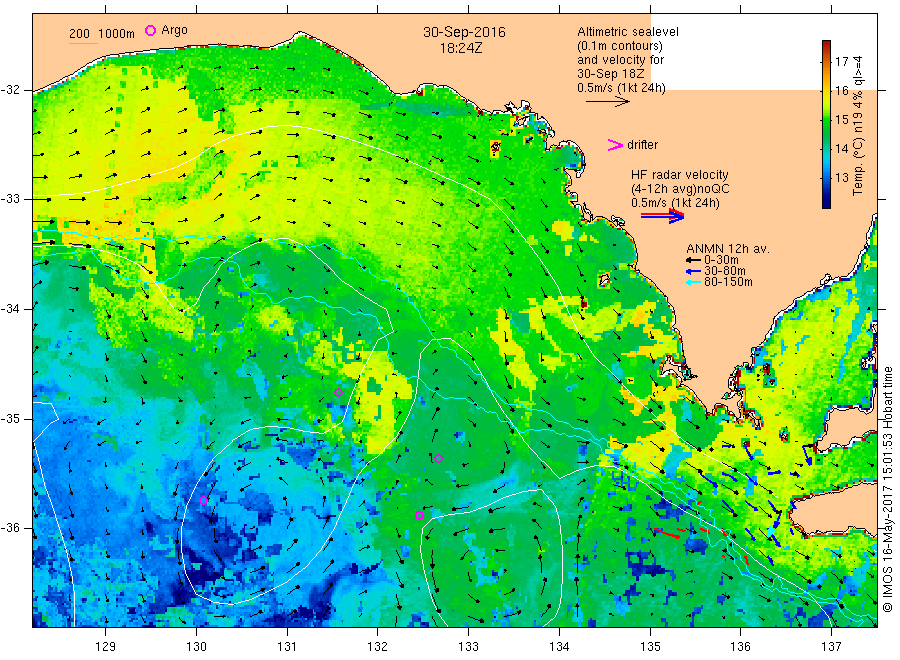
Task: Click the 'Temp. (°C) n19 4% ql>=4' label
Action: 858,126
